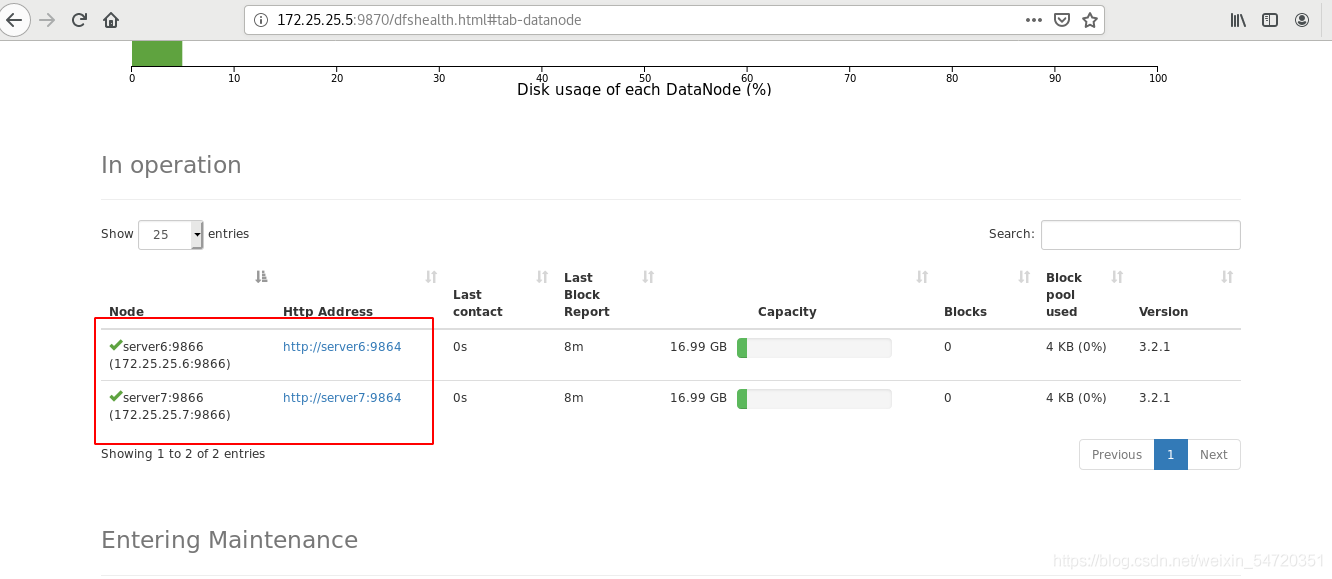Viewport: 1332px width, 579px height.
Task: Click the 3.2.1 version for server6
Action: (1154, 347)
